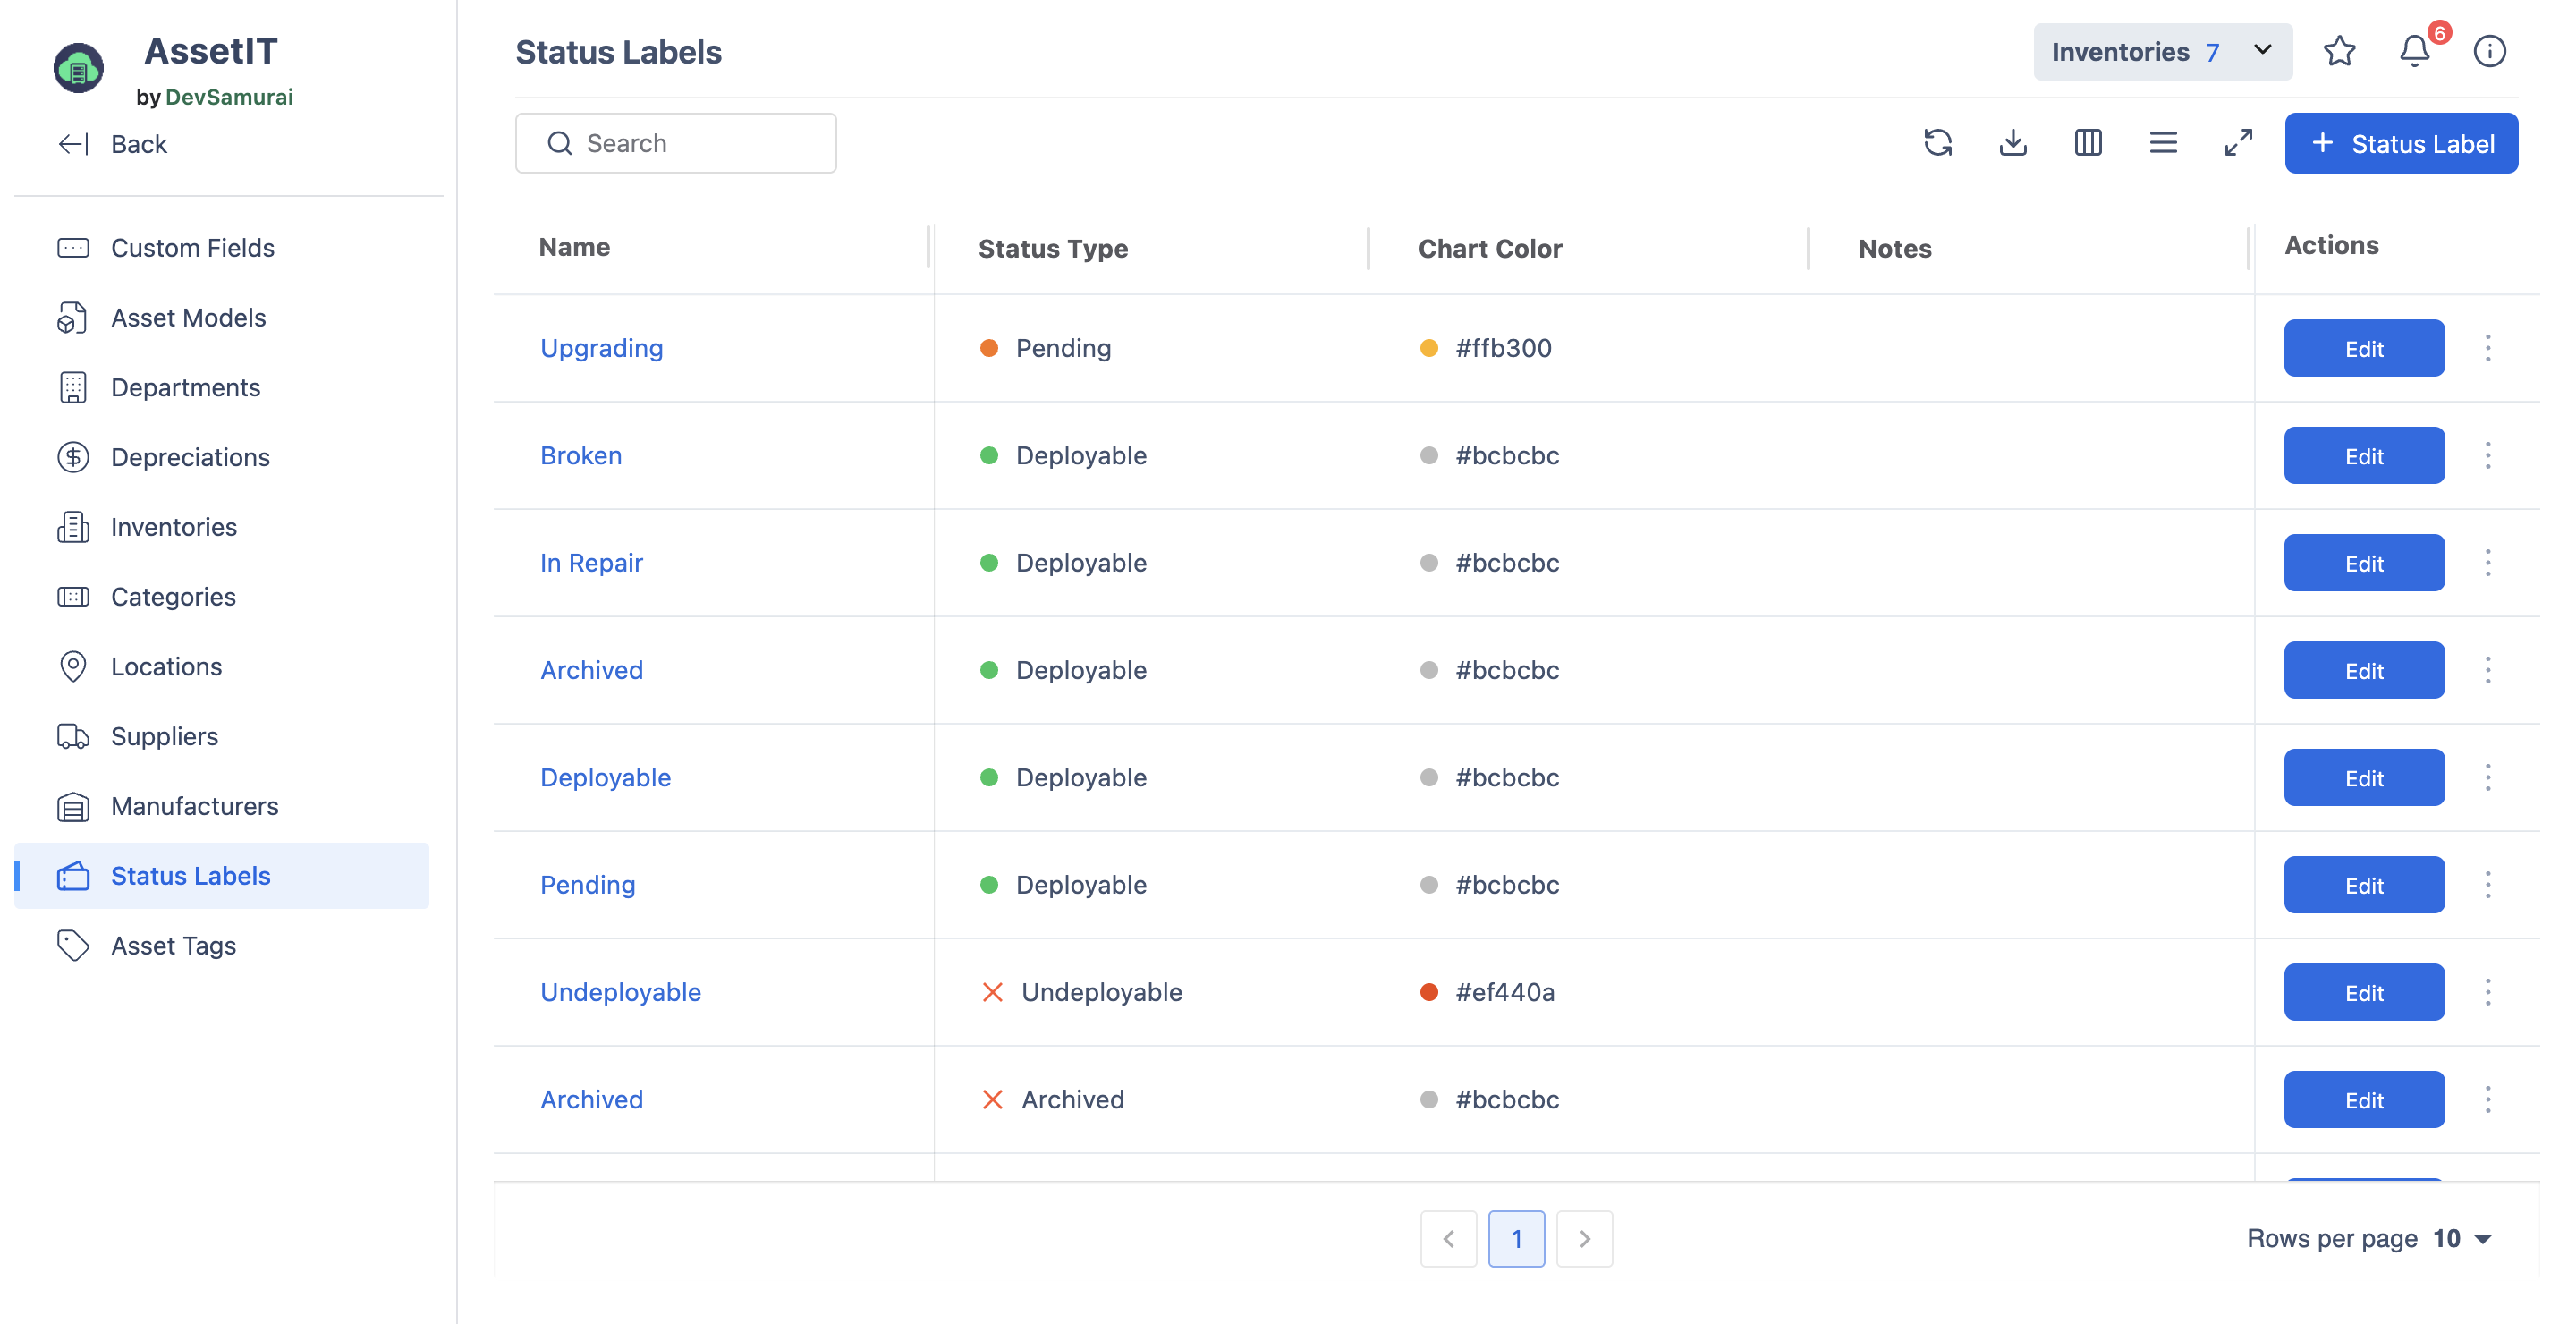Screen dimensions: 2576x1324
Task: Click the #ffb300 chart color swatch
Action: pyautogui.click(x=1428, y=348)
